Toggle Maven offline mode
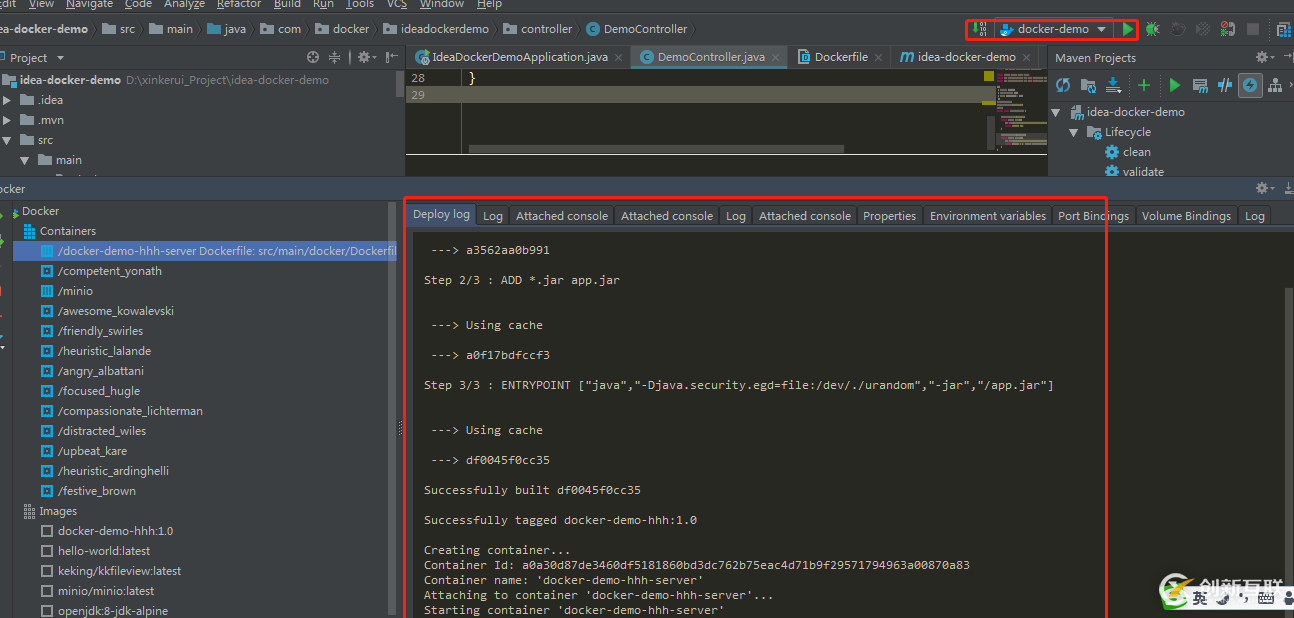Viewport: 1294px width, 618px height. tap(1224, 86)
